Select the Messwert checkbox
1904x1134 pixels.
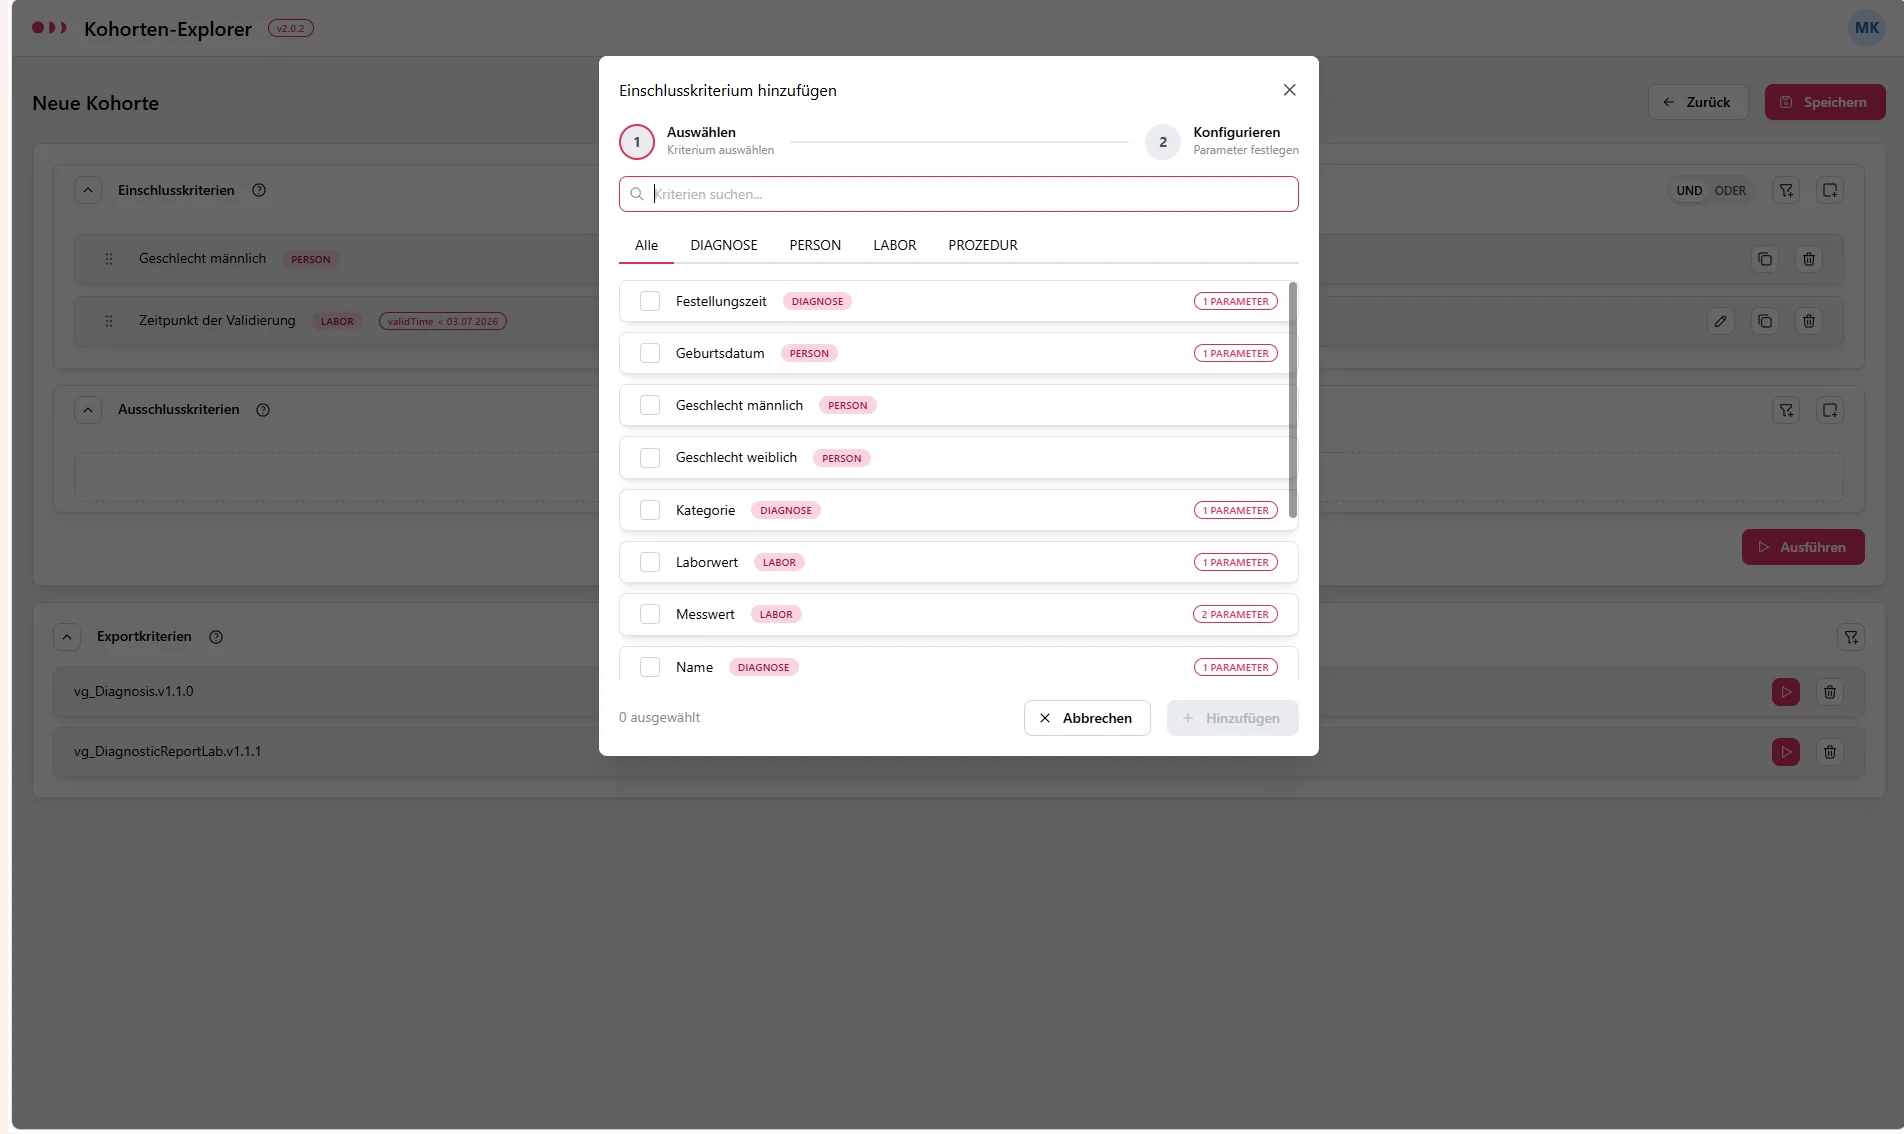click(650, 614)
